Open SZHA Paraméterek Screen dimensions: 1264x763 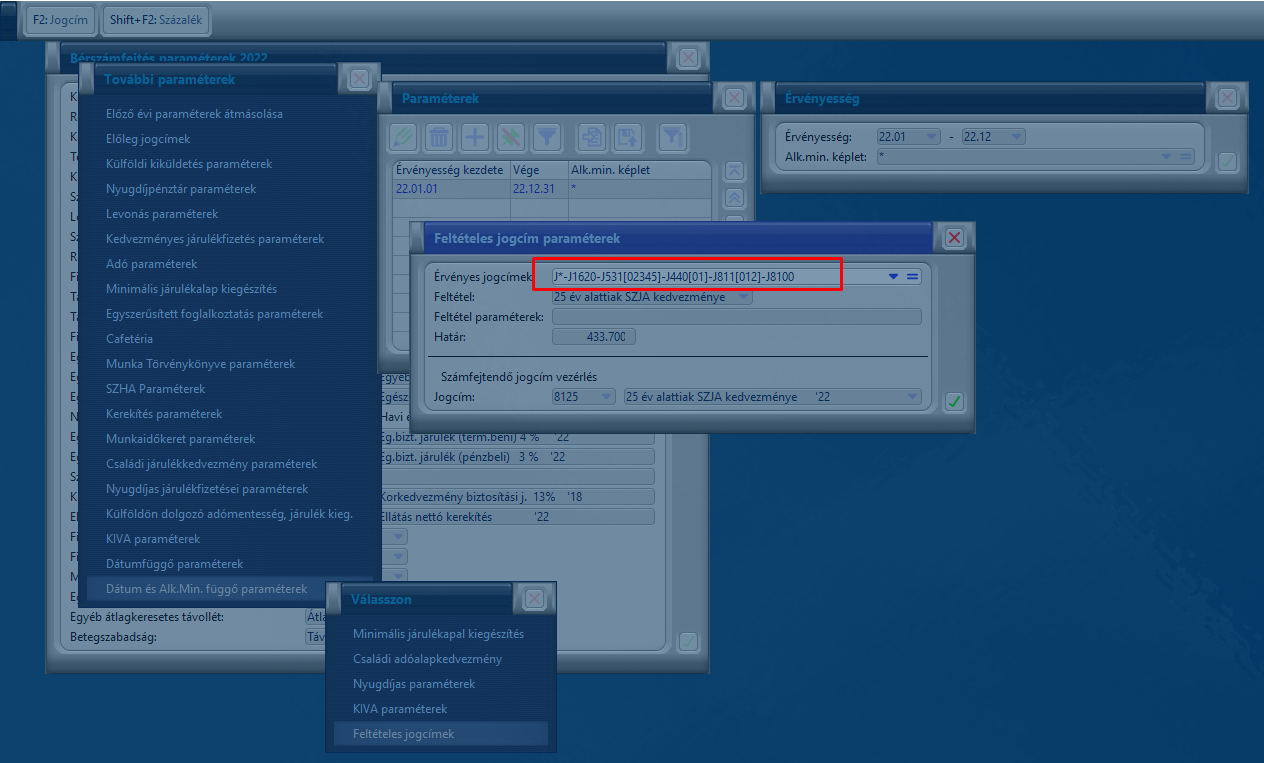pyautogui.click(x=156, y=389)
